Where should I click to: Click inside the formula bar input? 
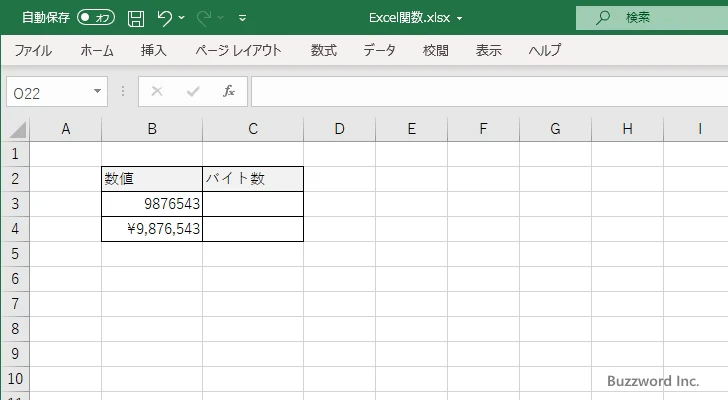coord(490,92)
